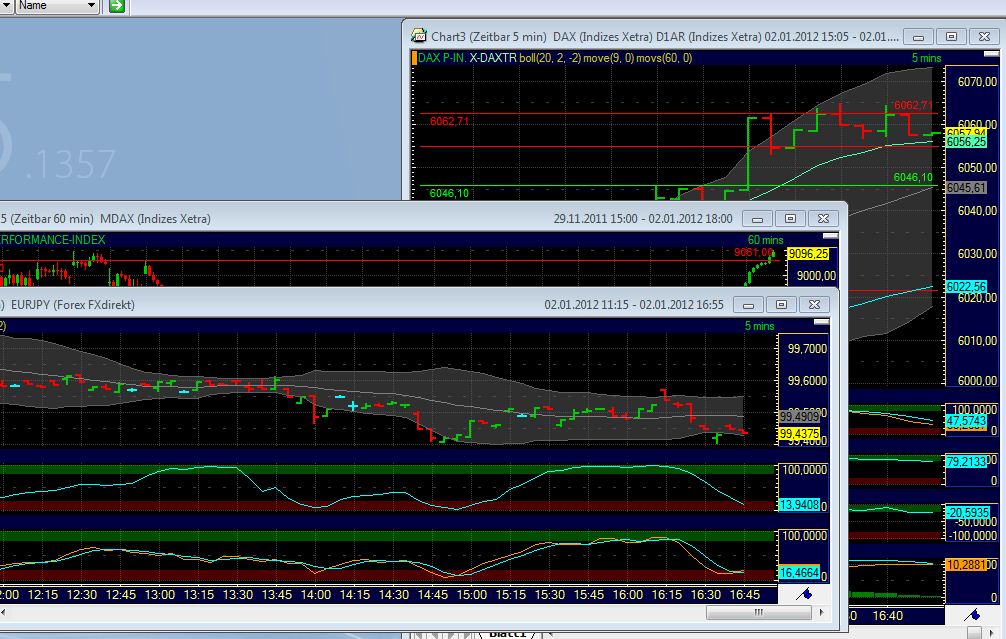Select the blue flag tool below the DAX chart
The width and height of the screenshot is (1006, 639).
976,616
